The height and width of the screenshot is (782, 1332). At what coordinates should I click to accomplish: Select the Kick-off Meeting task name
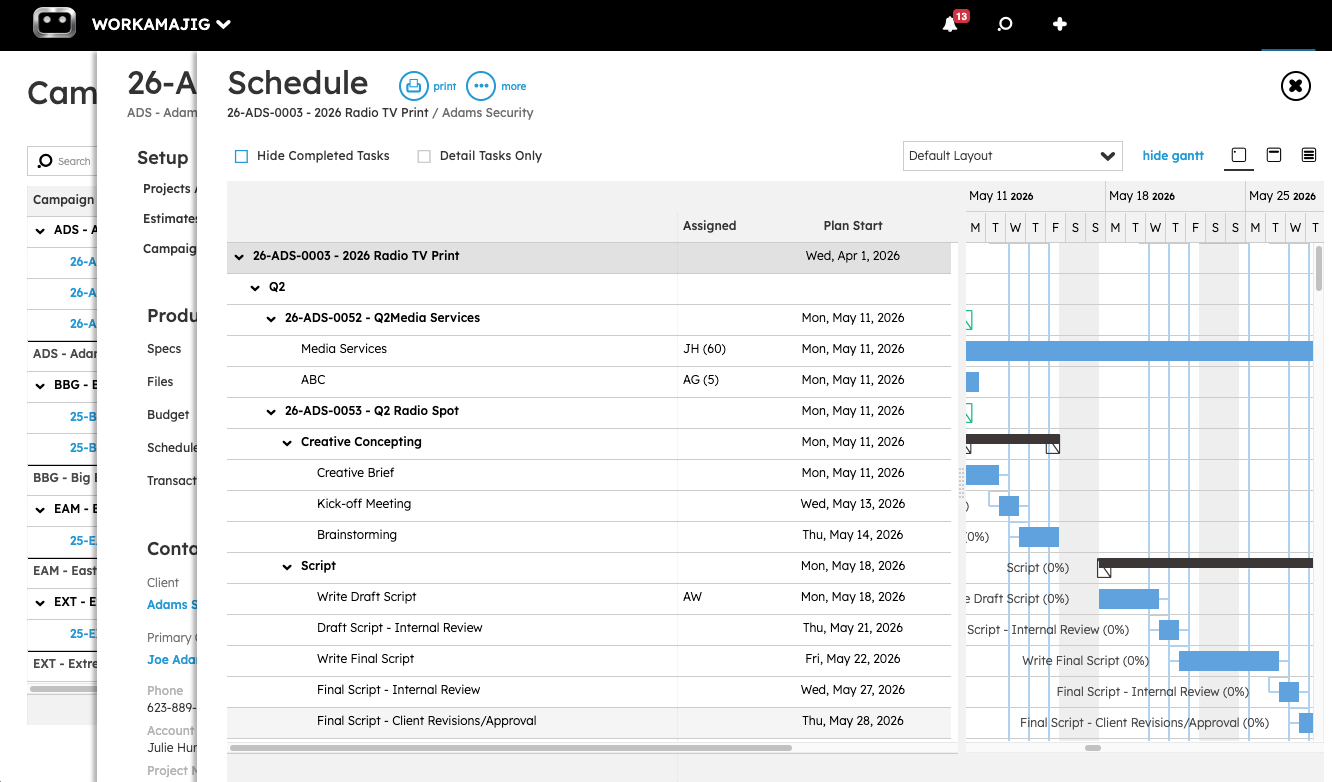(364, 505)
